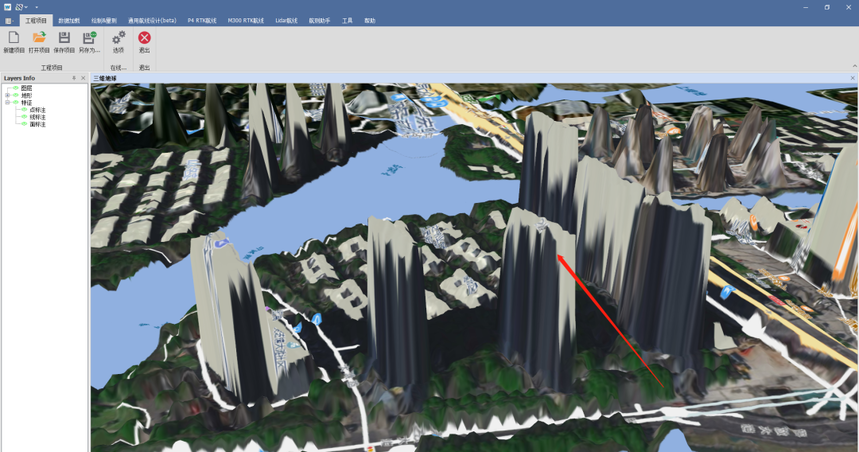Viewport: 859px width, 452px height.
Task: Open the 绘制&量测 tab
Action: [104, 21]
